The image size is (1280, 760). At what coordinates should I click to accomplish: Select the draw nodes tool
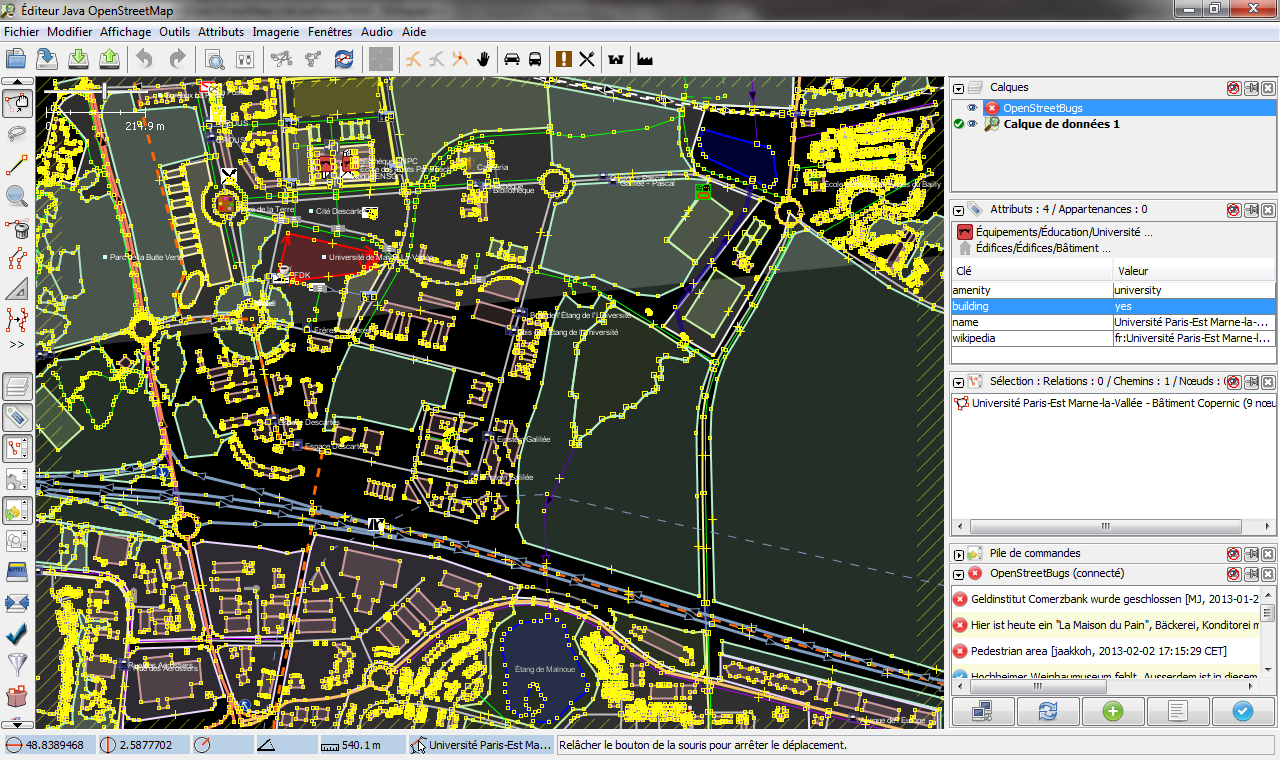click(17, 165)
